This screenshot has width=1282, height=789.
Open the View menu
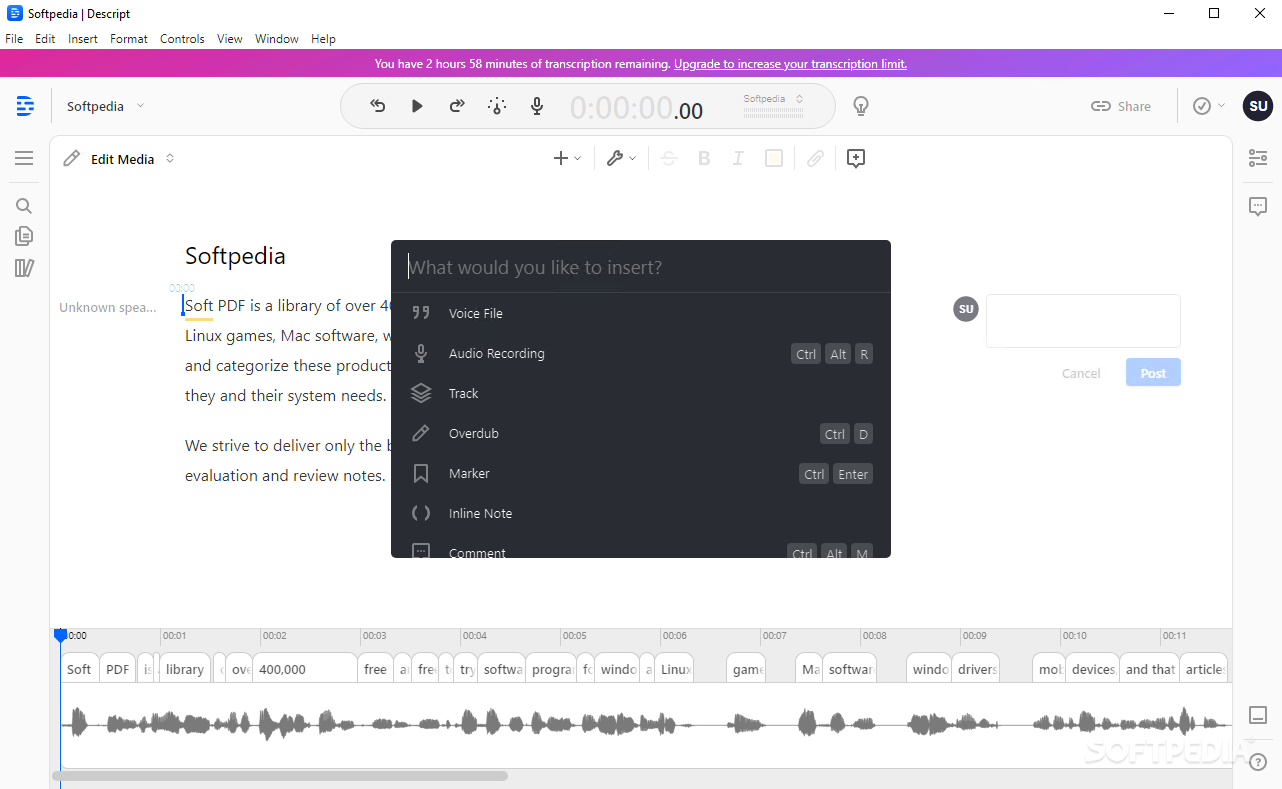230,39
